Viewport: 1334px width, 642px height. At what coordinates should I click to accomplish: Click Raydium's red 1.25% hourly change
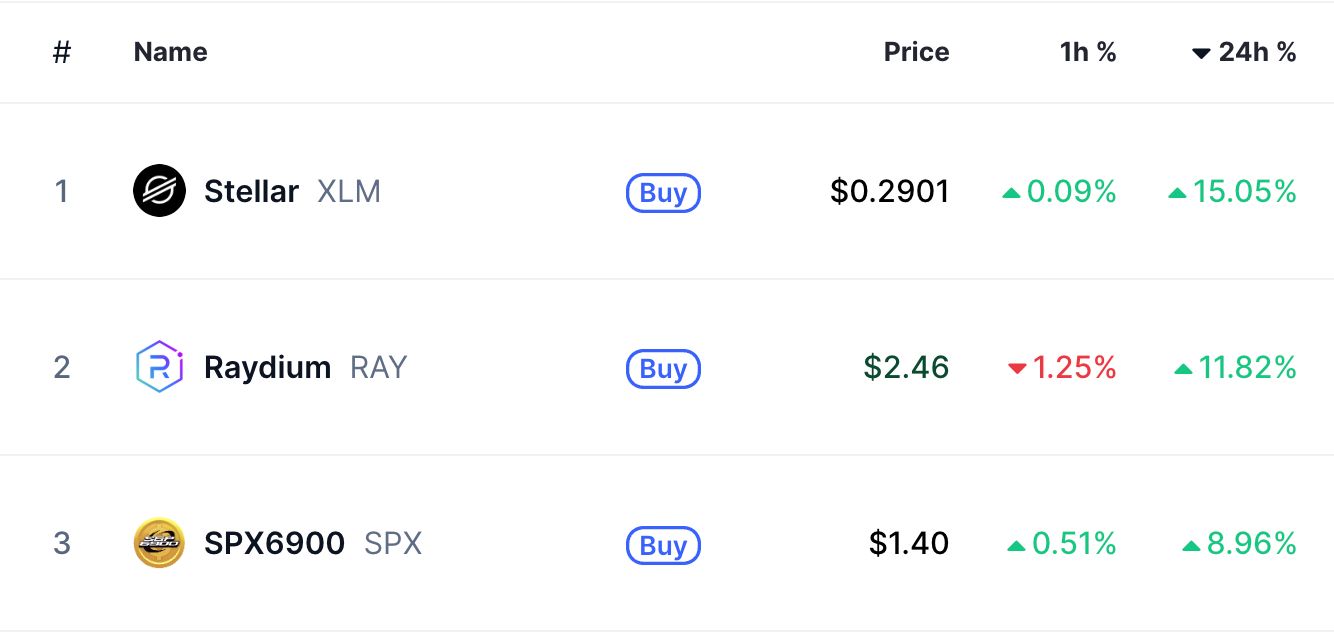tap(1062, 367)
